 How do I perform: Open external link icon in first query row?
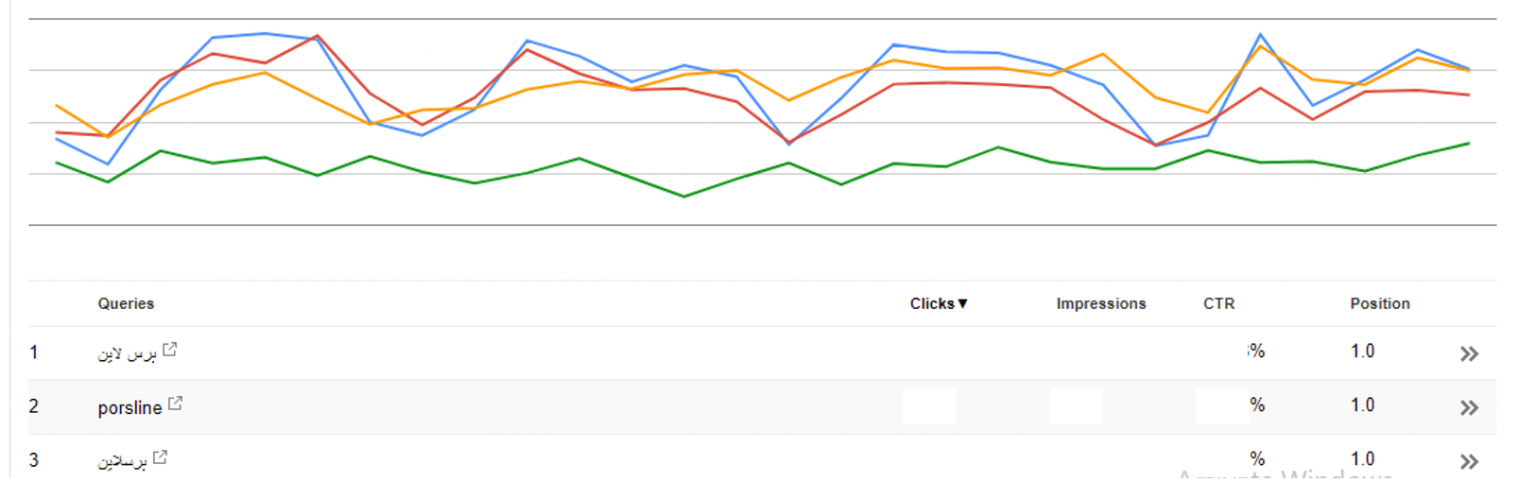point(171,349)
